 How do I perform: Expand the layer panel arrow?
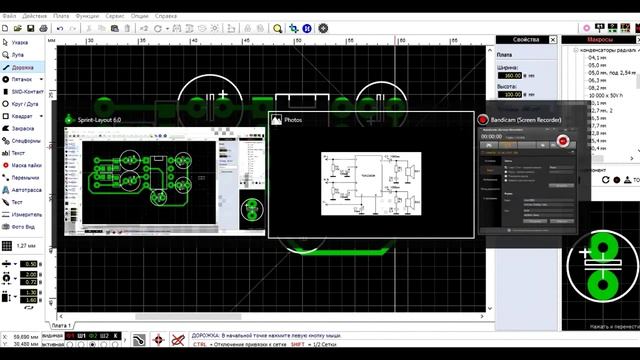pos(125,339)
